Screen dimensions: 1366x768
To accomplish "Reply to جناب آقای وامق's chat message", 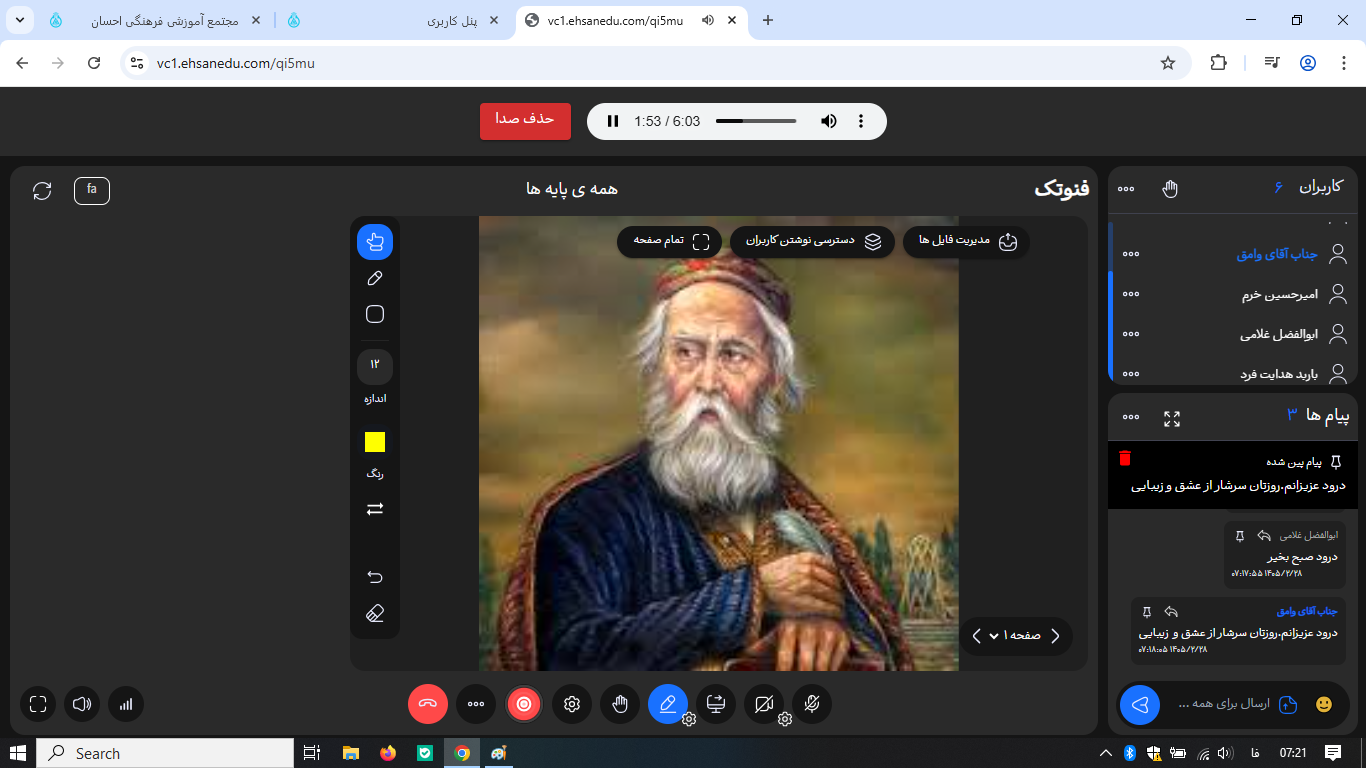I will click(1171, 611).
